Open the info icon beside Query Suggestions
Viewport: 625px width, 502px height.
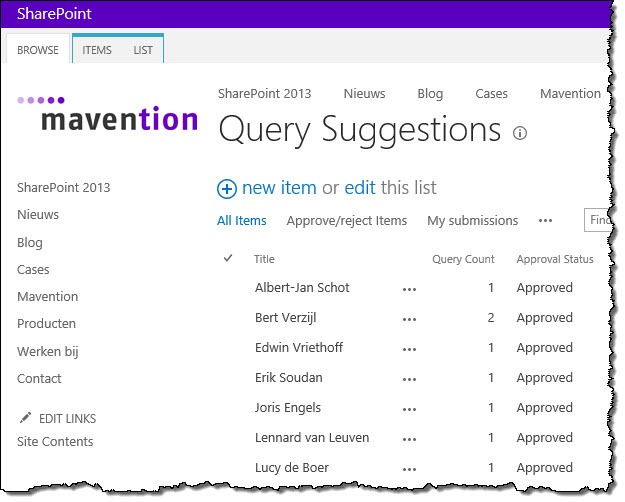(x=519, y=133)
